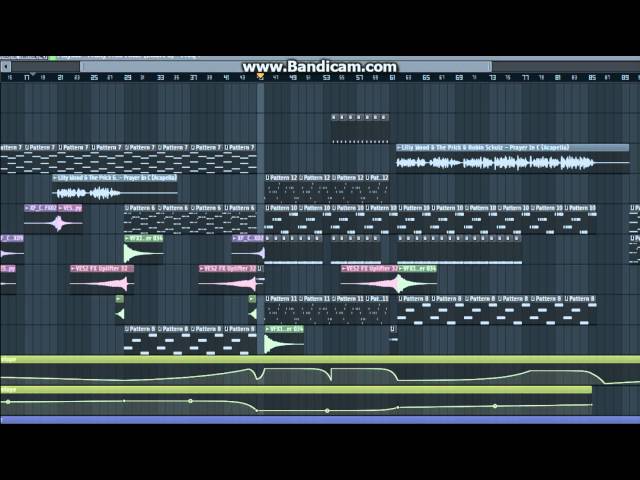Click the scrollbar track right of the thumb

pos(566,67)
